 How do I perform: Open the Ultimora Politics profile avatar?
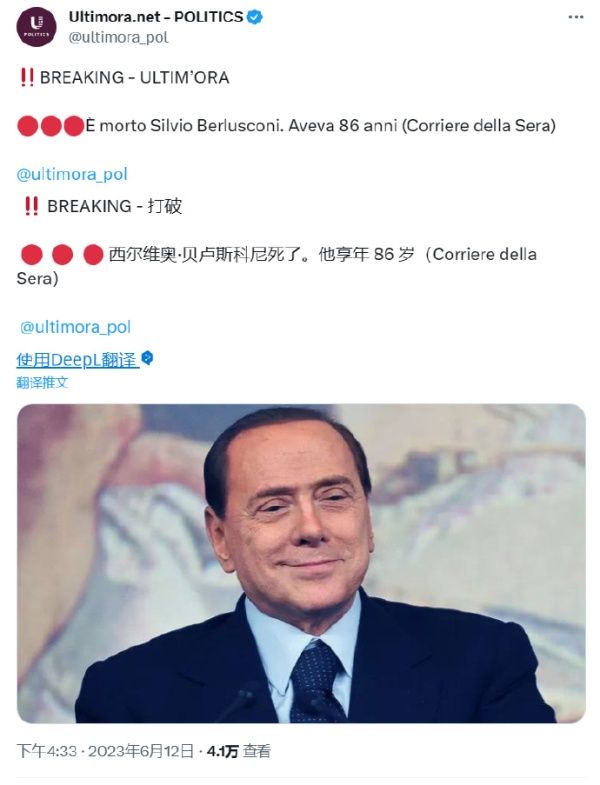pos(37,27)
